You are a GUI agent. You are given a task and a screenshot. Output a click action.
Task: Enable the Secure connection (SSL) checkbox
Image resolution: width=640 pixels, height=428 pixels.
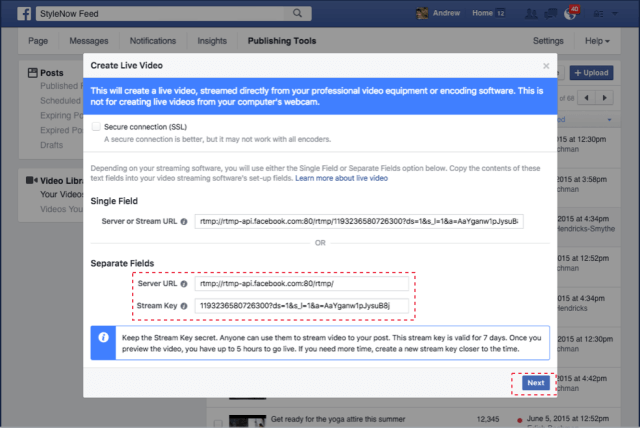(96, 127)
